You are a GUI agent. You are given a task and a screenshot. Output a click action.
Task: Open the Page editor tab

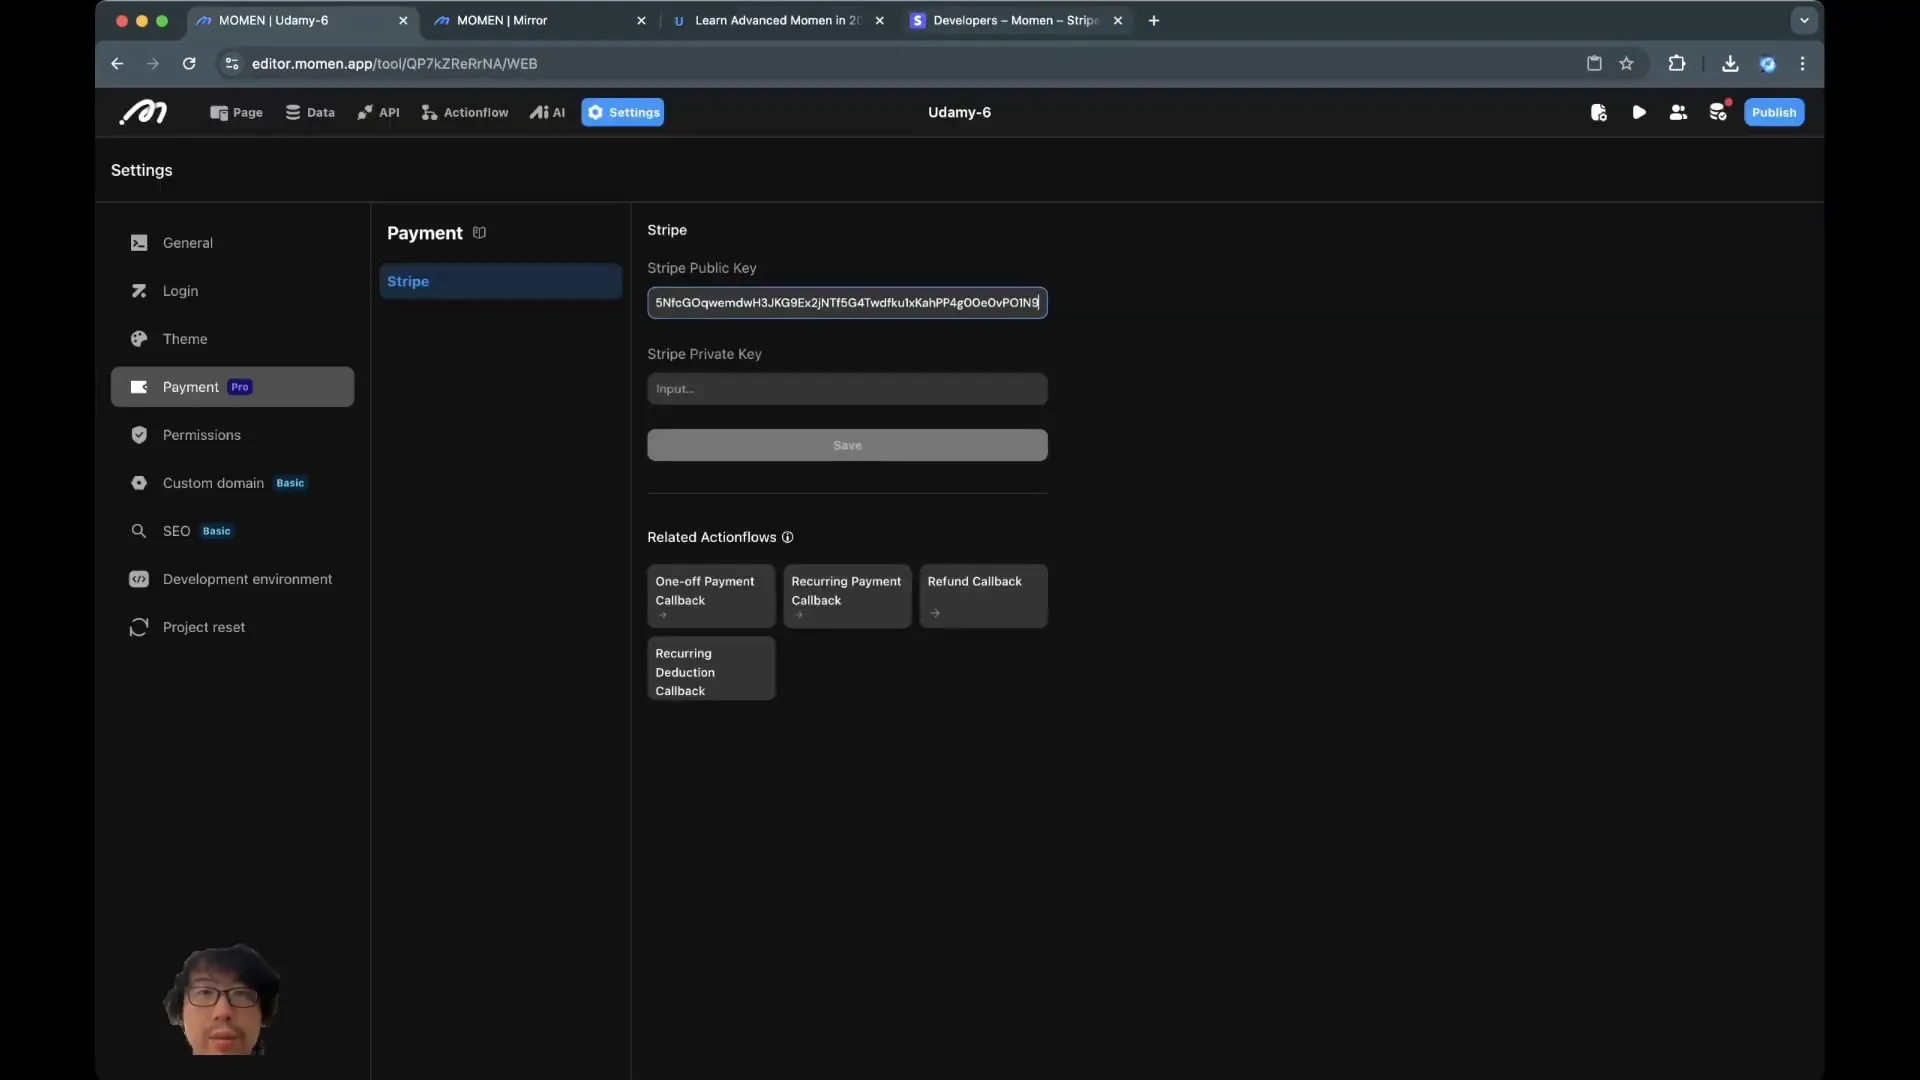[x=236, y=112]
